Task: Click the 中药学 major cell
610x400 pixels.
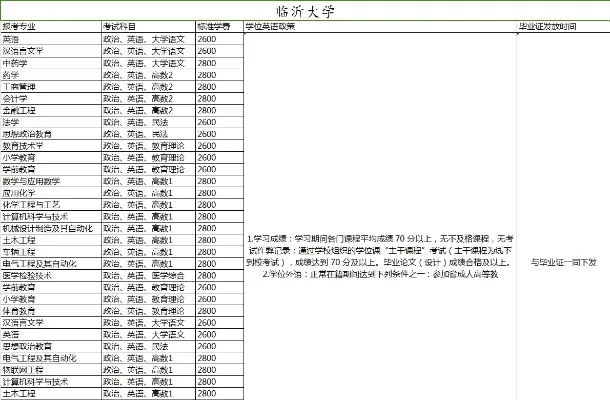Action: tap(51, 63)
